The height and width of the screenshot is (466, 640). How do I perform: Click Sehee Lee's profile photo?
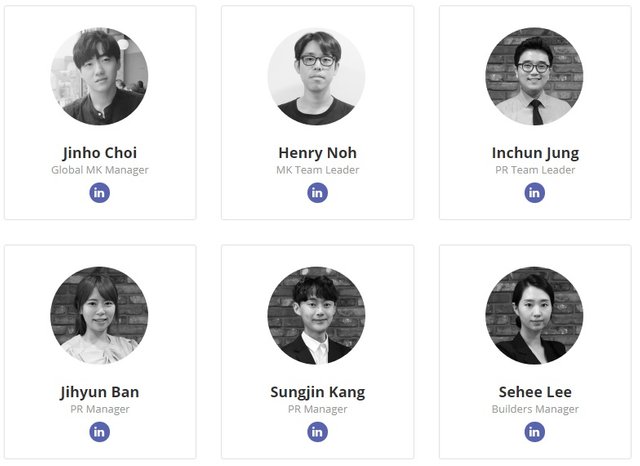535,315
